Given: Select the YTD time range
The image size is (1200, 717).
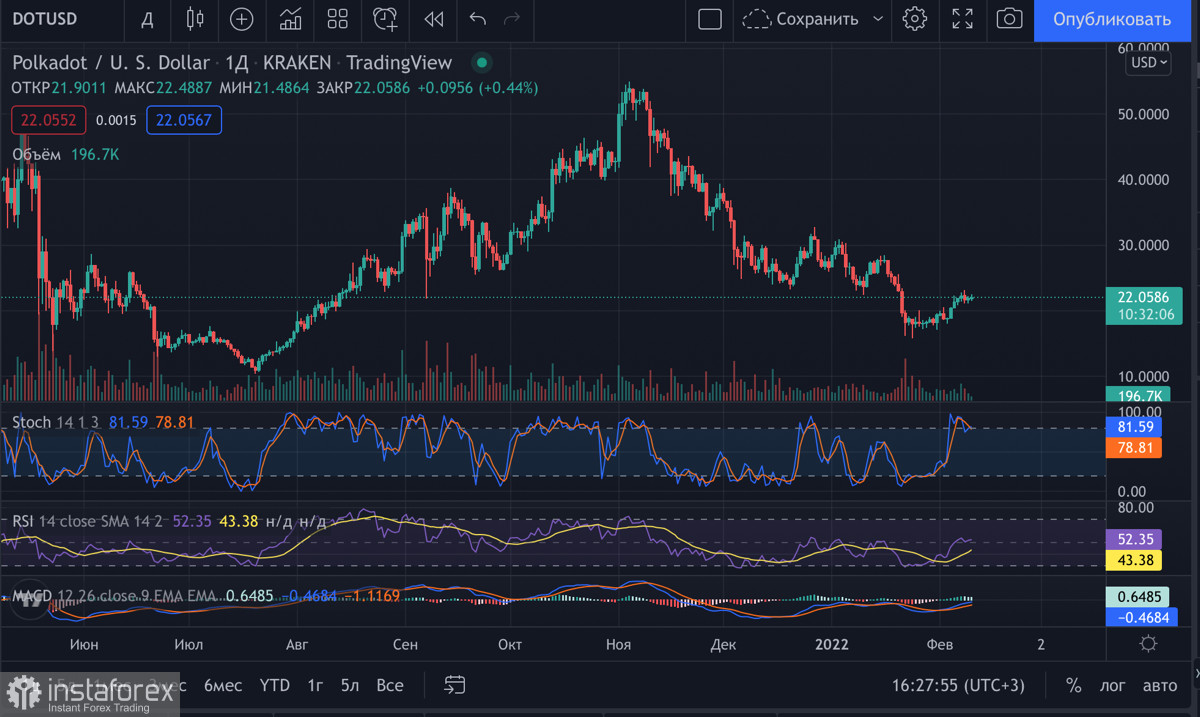Looking at the screenshot, I should tap(274, 685).
